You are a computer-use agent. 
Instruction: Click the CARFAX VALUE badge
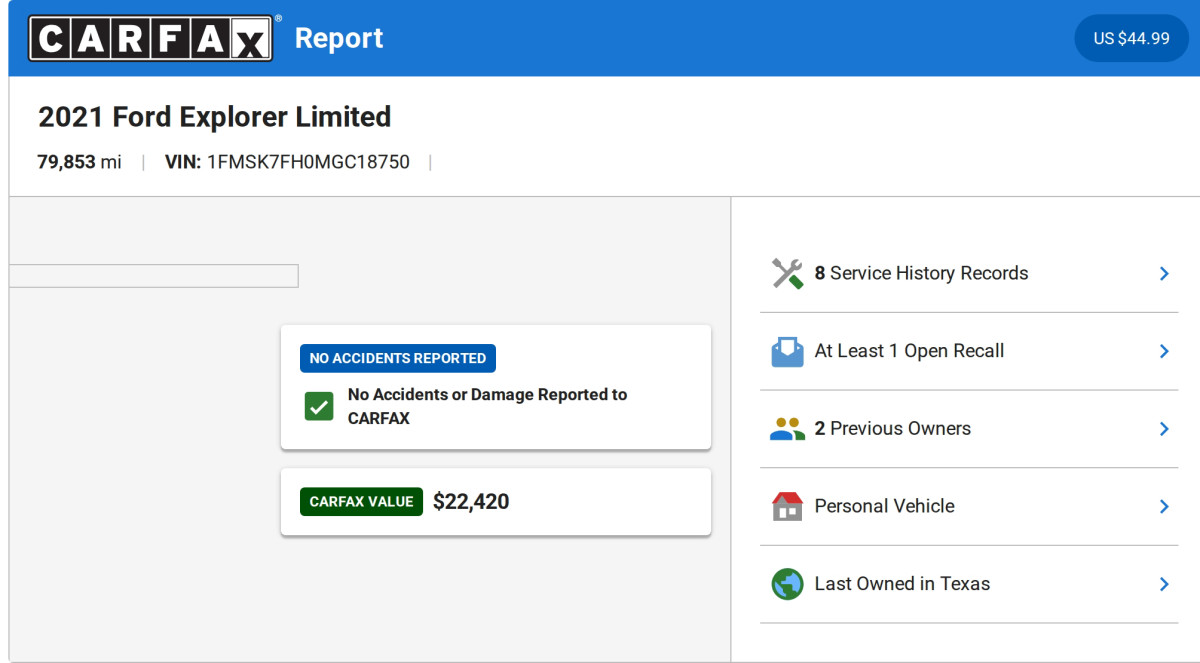point(361,502)
